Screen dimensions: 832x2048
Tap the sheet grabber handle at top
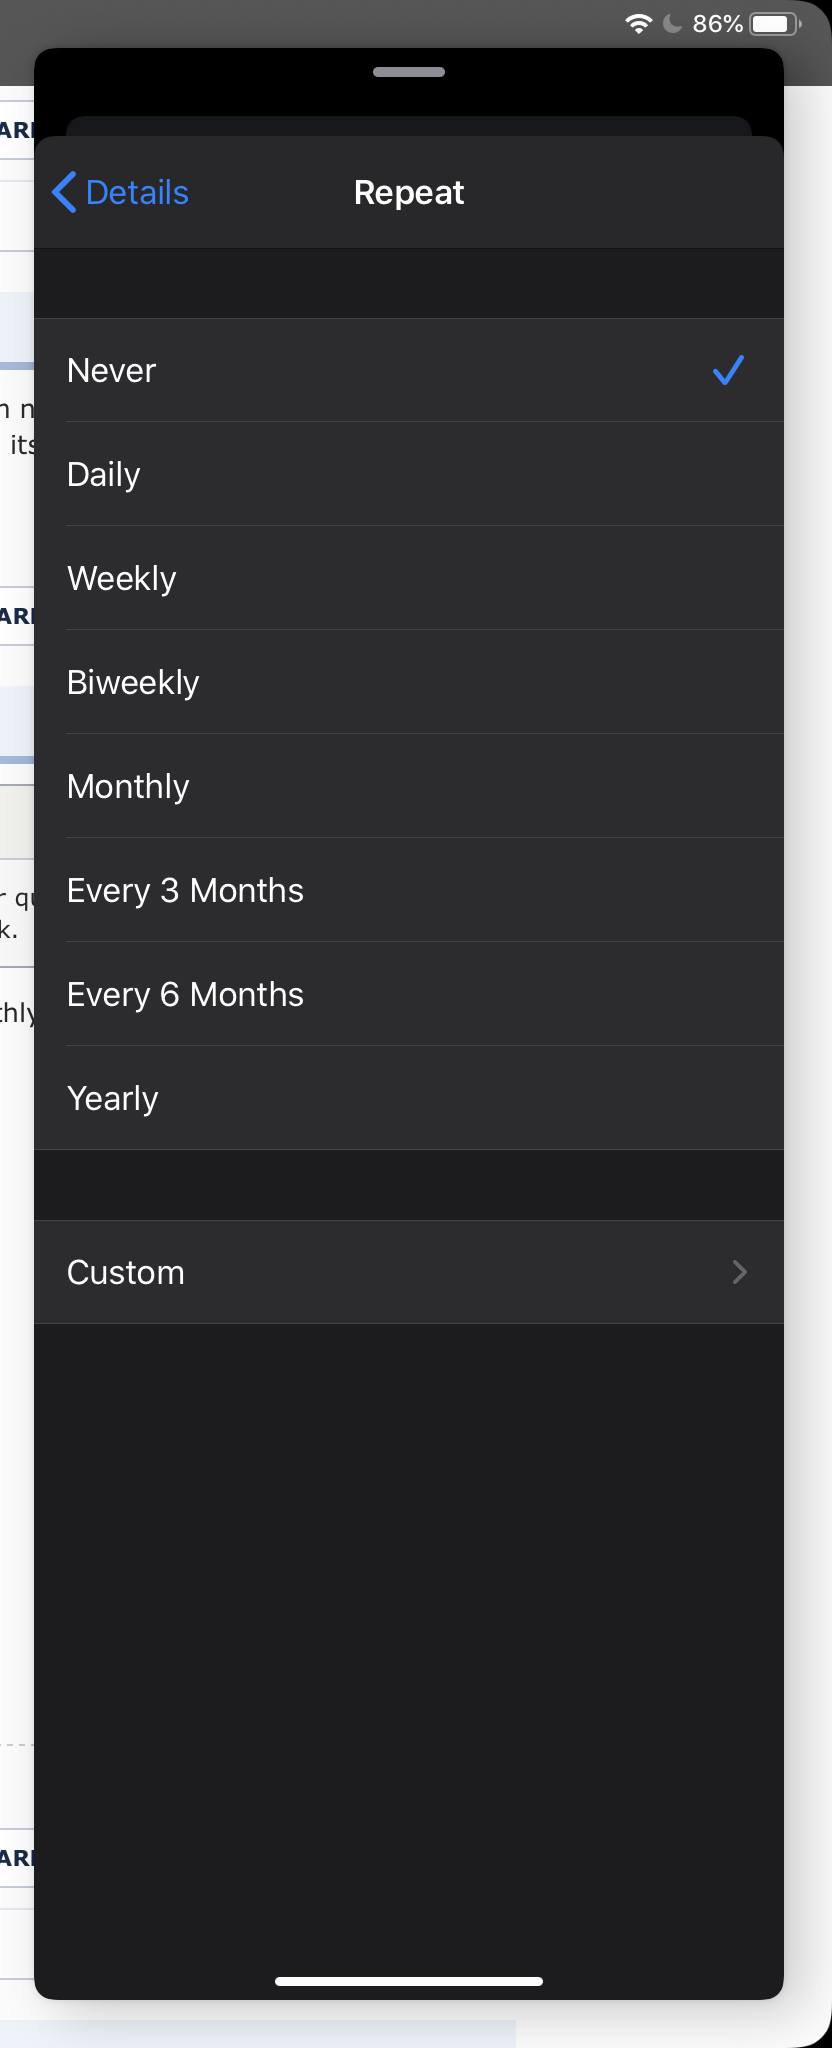409,72
